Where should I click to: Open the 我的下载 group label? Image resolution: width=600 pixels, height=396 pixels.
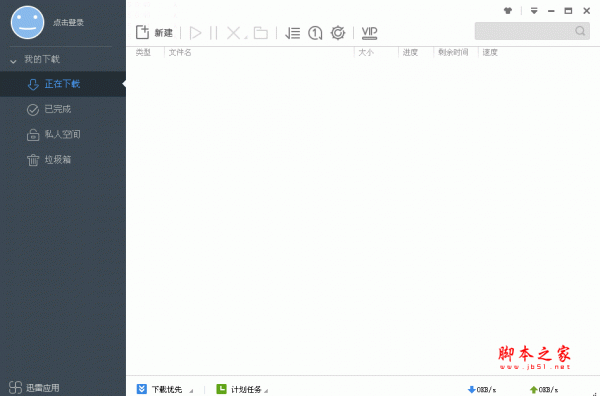point(42,59)
